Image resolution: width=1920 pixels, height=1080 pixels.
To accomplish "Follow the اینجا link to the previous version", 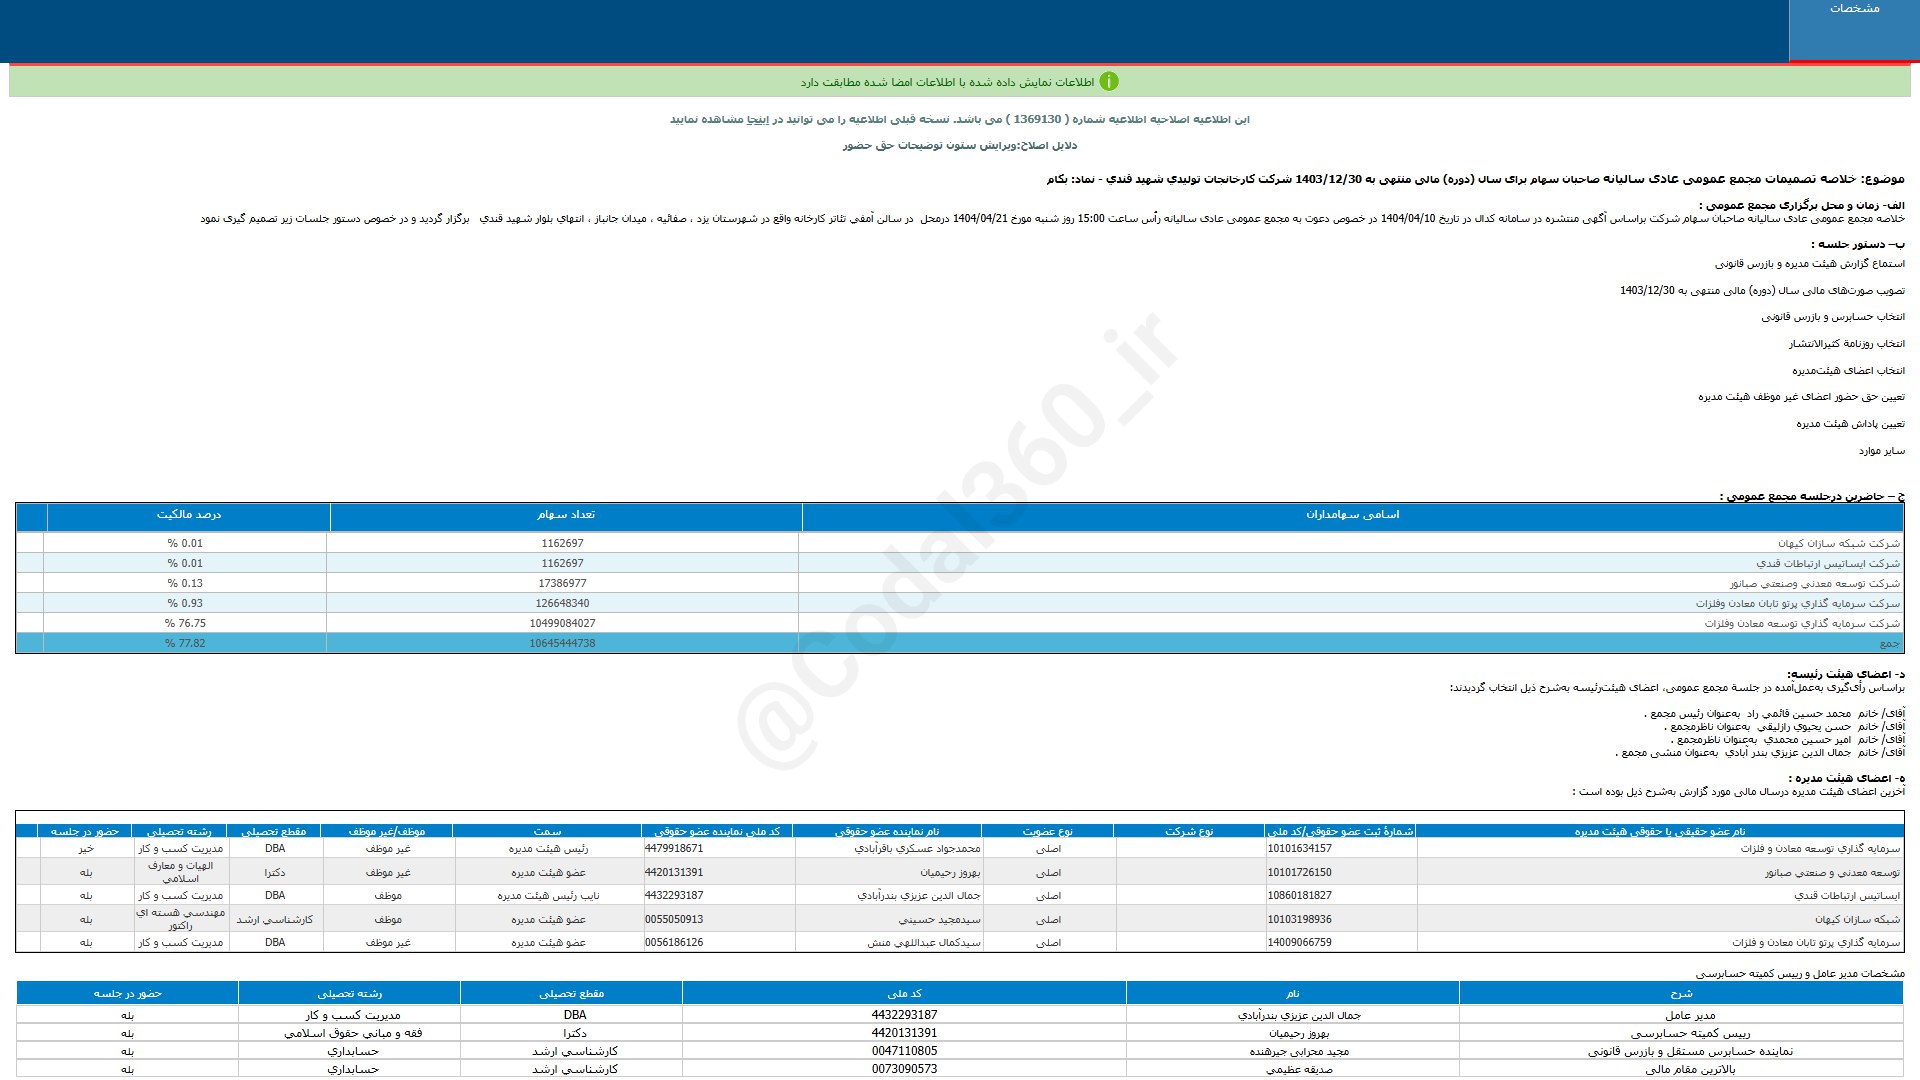I will tap(760, 119).
